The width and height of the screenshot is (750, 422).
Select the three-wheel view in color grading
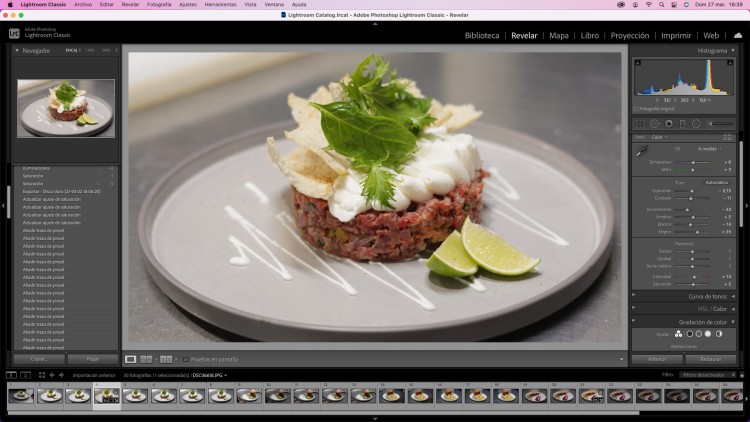click(678, 334)
